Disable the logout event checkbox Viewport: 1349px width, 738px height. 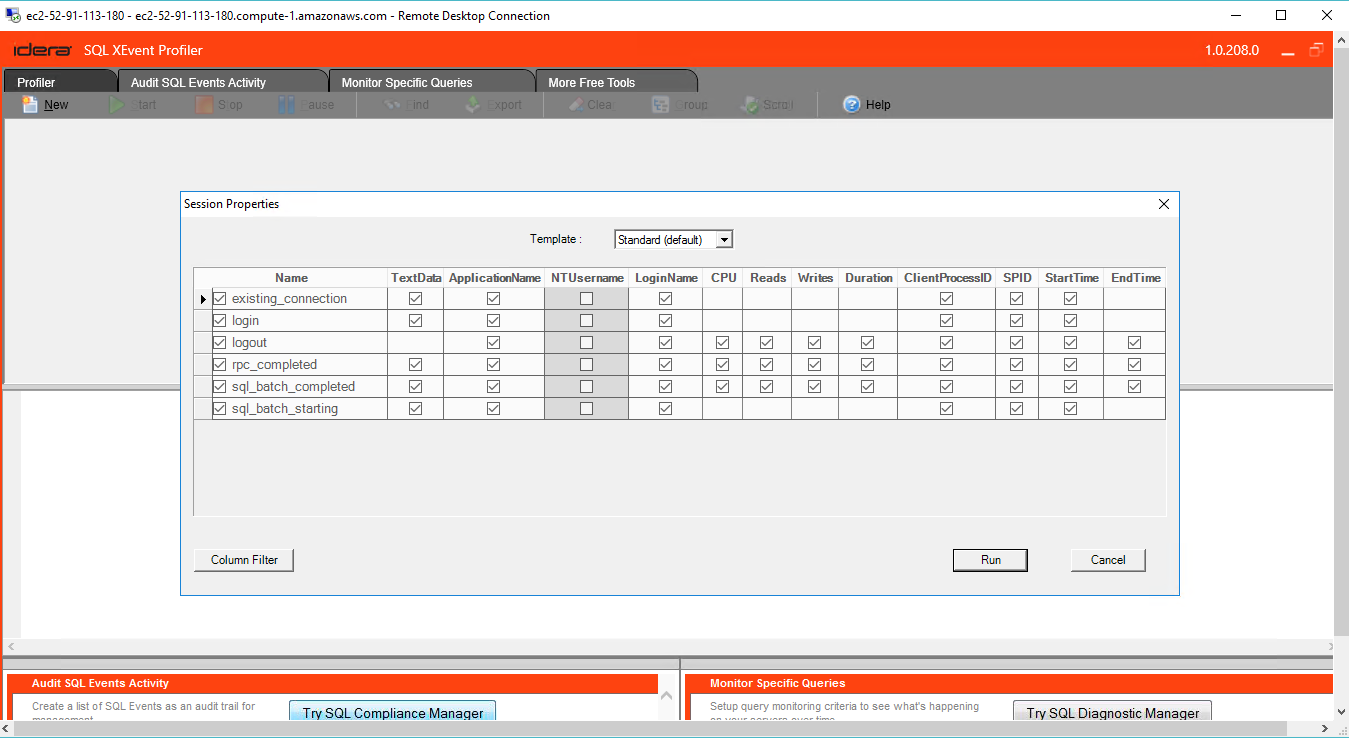(x=219, y=342)
